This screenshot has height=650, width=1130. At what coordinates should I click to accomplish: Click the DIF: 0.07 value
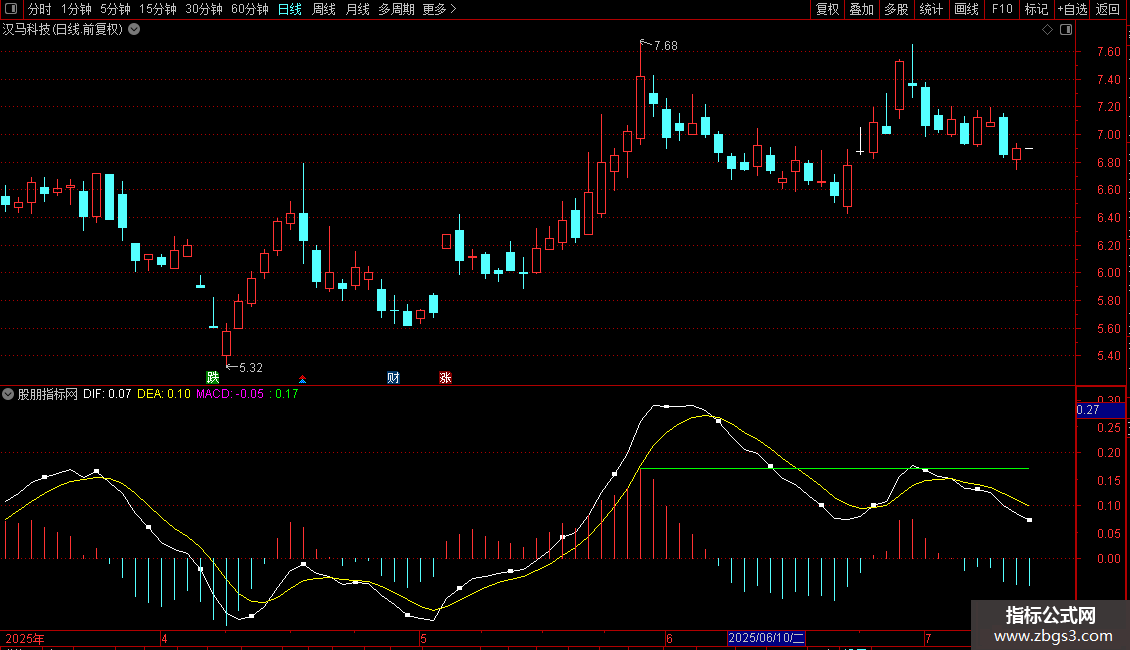pos(107,394)
